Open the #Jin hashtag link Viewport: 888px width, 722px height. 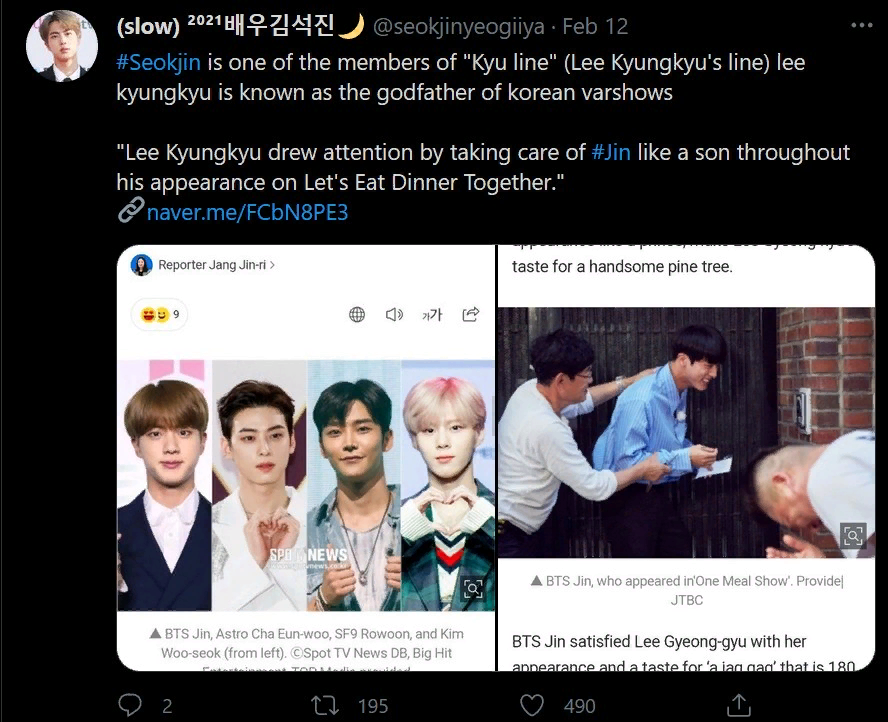[x=610, y=152]
